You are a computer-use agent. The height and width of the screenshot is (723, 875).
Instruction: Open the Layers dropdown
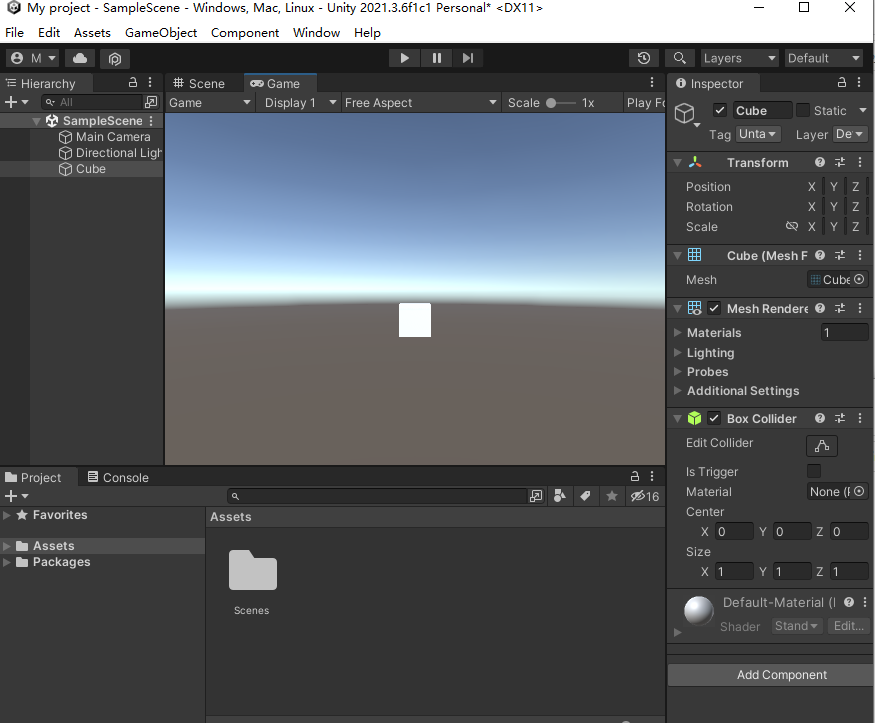tap(739, 58)
